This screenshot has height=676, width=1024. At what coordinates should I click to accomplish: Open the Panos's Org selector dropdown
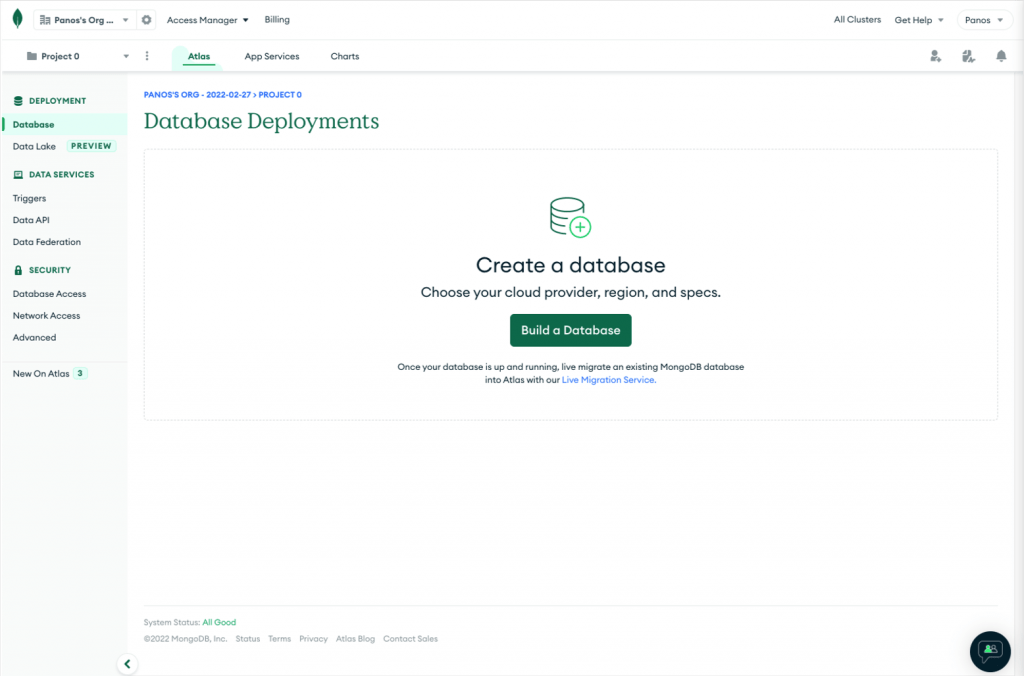[x=85, y=20]
